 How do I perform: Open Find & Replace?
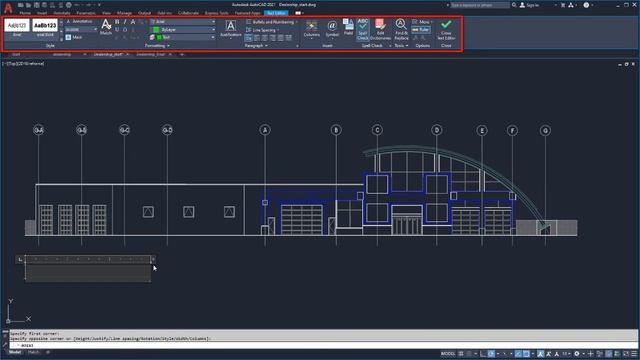tap(401, 29)
